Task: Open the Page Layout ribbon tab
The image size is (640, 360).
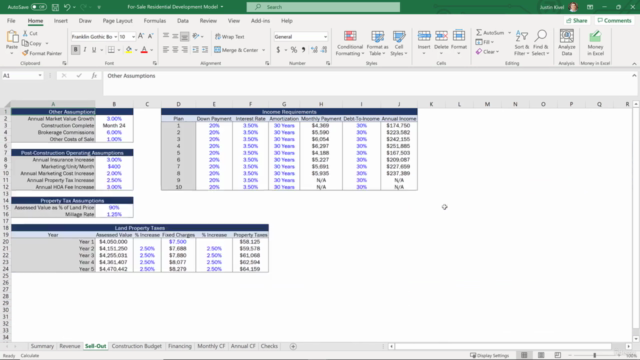Action: pos(118,21)
